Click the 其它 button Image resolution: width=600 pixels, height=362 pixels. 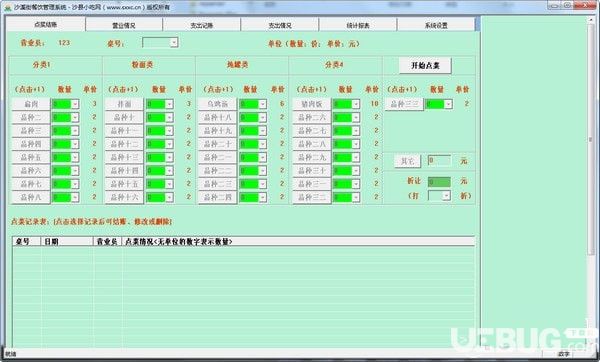click(408, 161)
